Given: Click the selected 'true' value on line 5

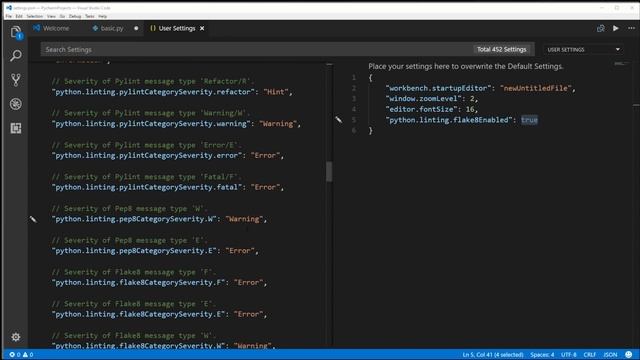Looking at the screenshot, I should 529,120.
